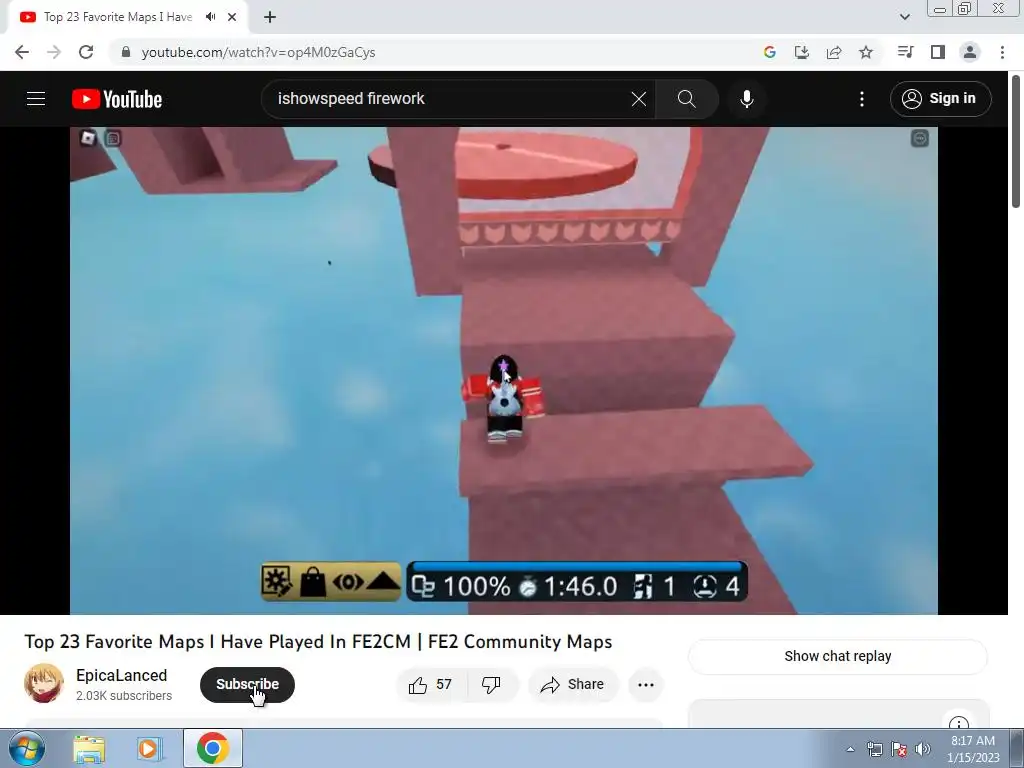The image size is (1024, 768).
Task: Share this page from the address bar
Action: [x=834, y=52]
